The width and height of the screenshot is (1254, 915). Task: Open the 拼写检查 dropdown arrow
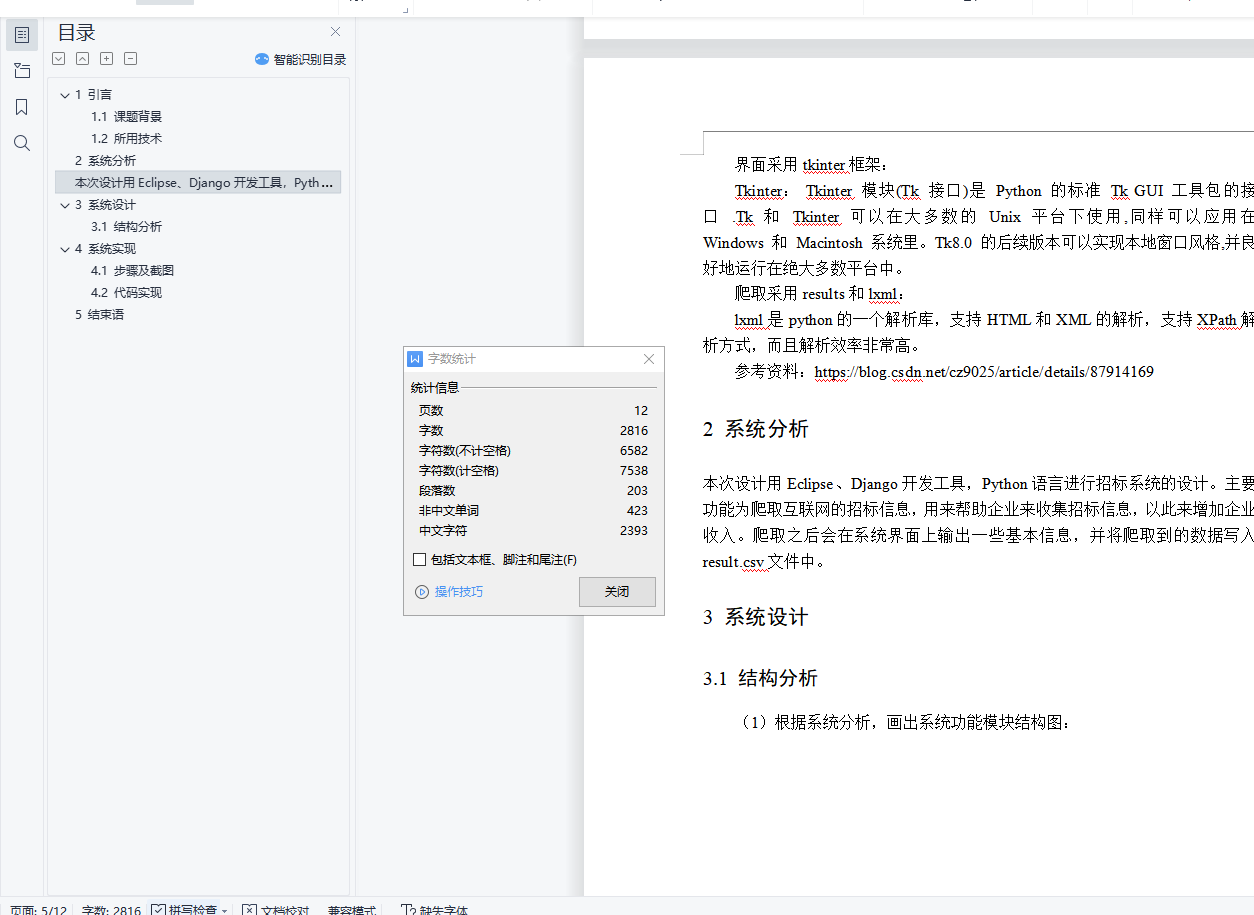(x=225, y=911)
